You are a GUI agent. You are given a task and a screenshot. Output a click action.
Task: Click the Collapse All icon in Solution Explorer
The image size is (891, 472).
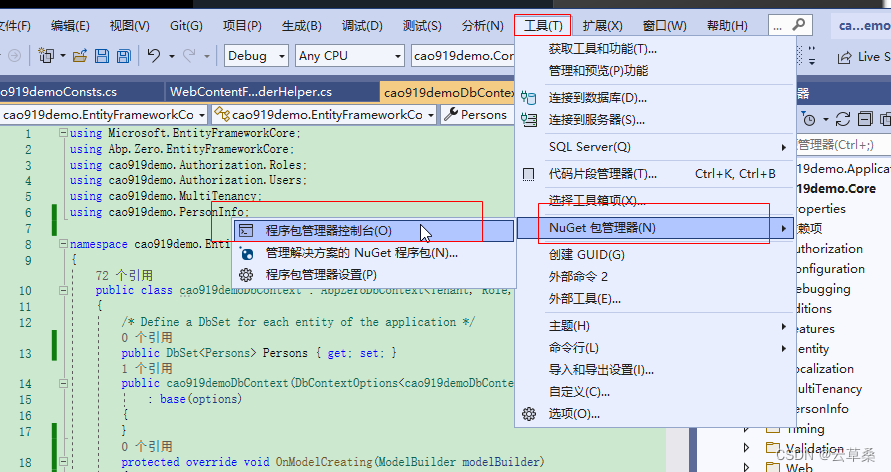pyautogui.click(x=865, y=119)
